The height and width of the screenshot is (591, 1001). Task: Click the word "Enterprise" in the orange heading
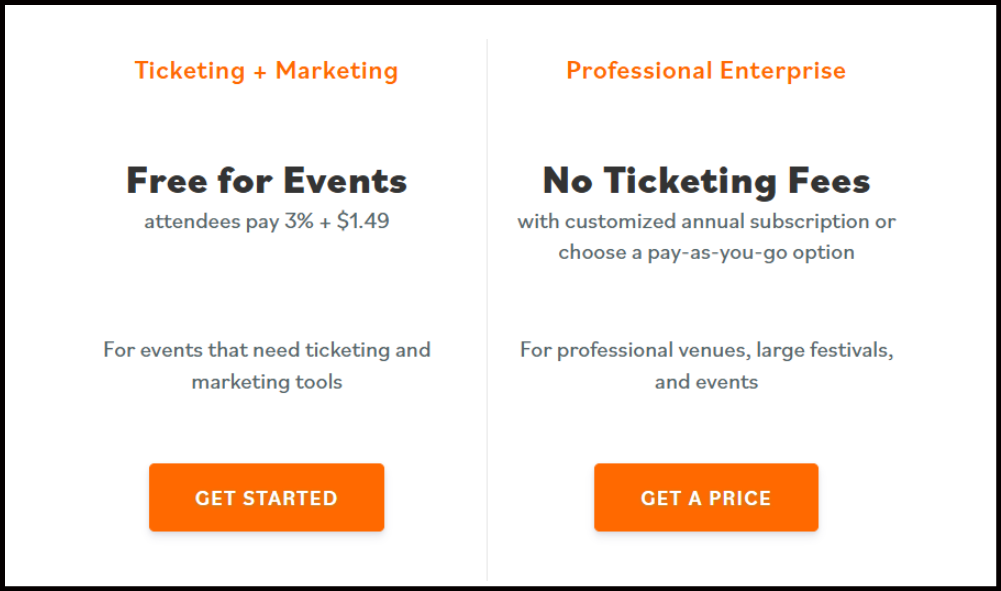(781, 71)
